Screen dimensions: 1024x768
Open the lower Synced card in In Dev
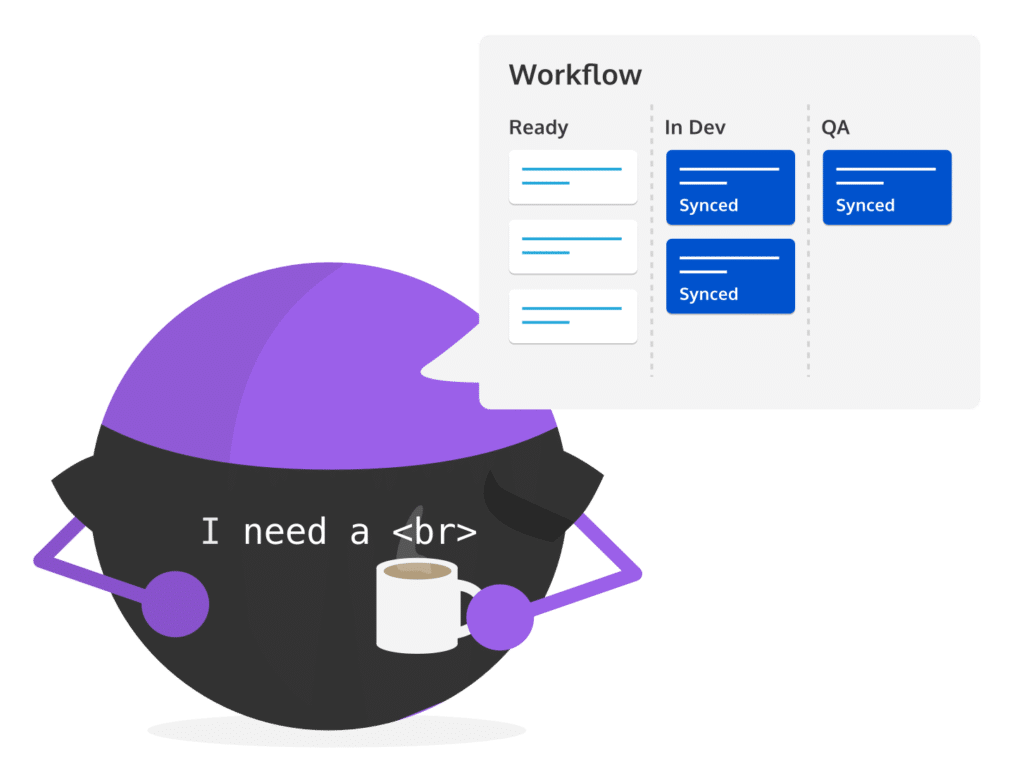[730, 276]
